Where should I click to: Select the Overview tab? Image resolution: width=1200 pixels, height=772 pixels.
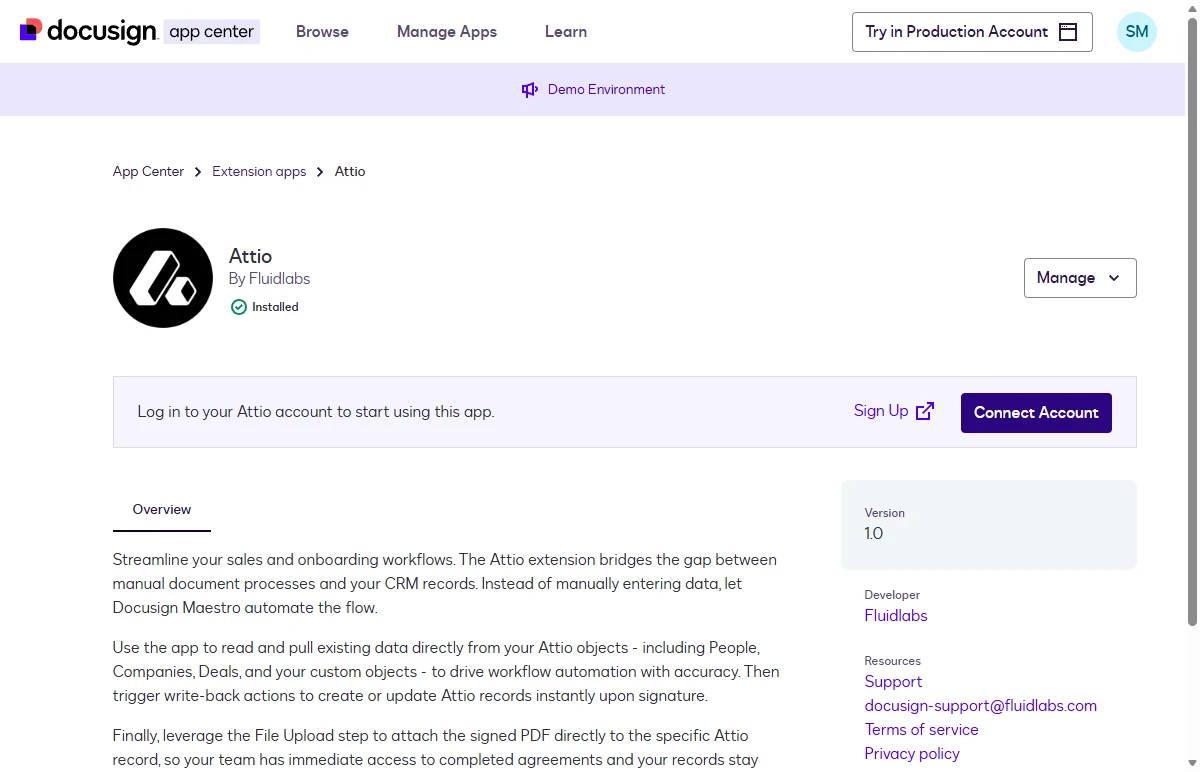click(162, 510)
